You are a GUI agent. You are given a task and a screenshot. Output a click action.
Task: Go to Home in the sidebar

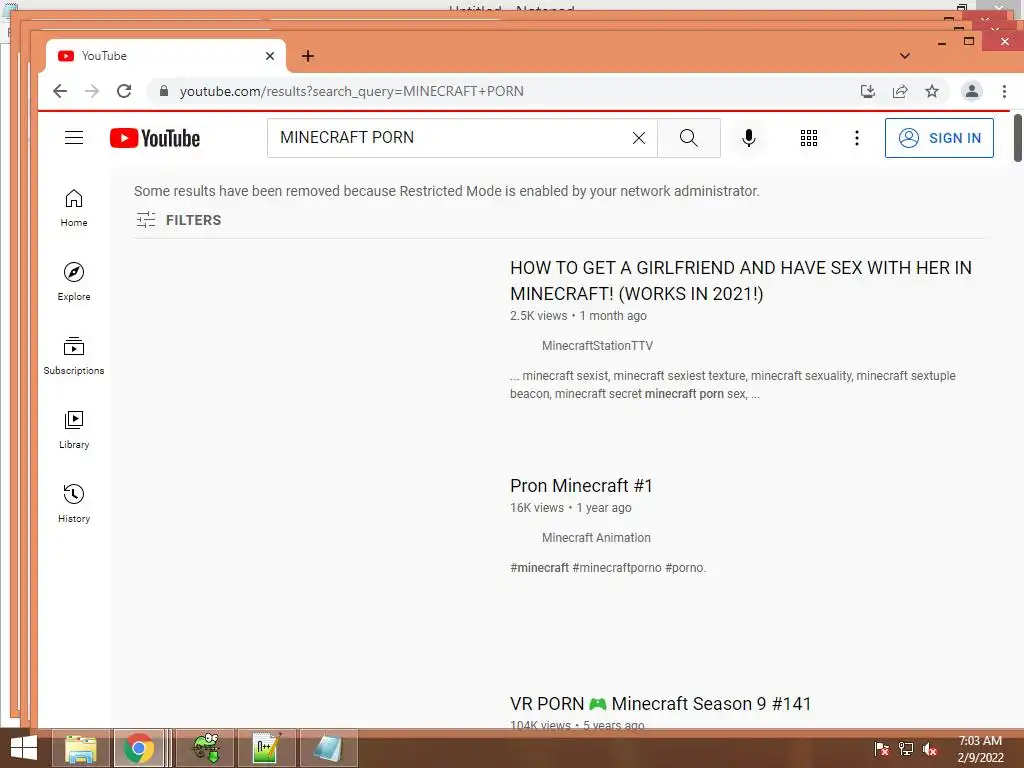click(74, 208)
